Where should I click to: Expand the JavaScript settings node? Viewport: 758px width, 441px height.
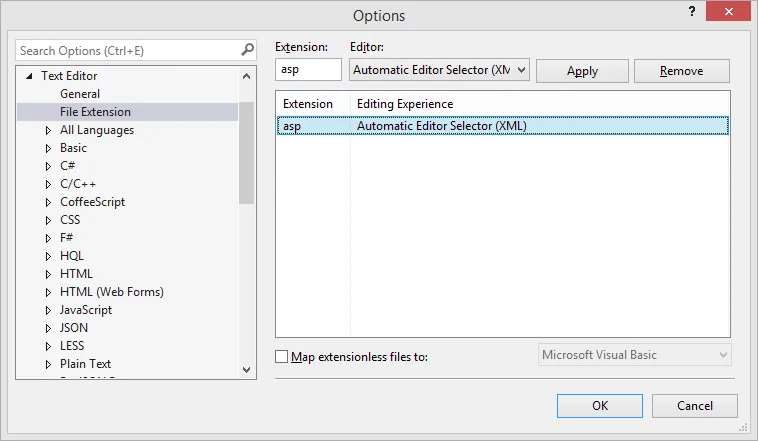(48, 310)
